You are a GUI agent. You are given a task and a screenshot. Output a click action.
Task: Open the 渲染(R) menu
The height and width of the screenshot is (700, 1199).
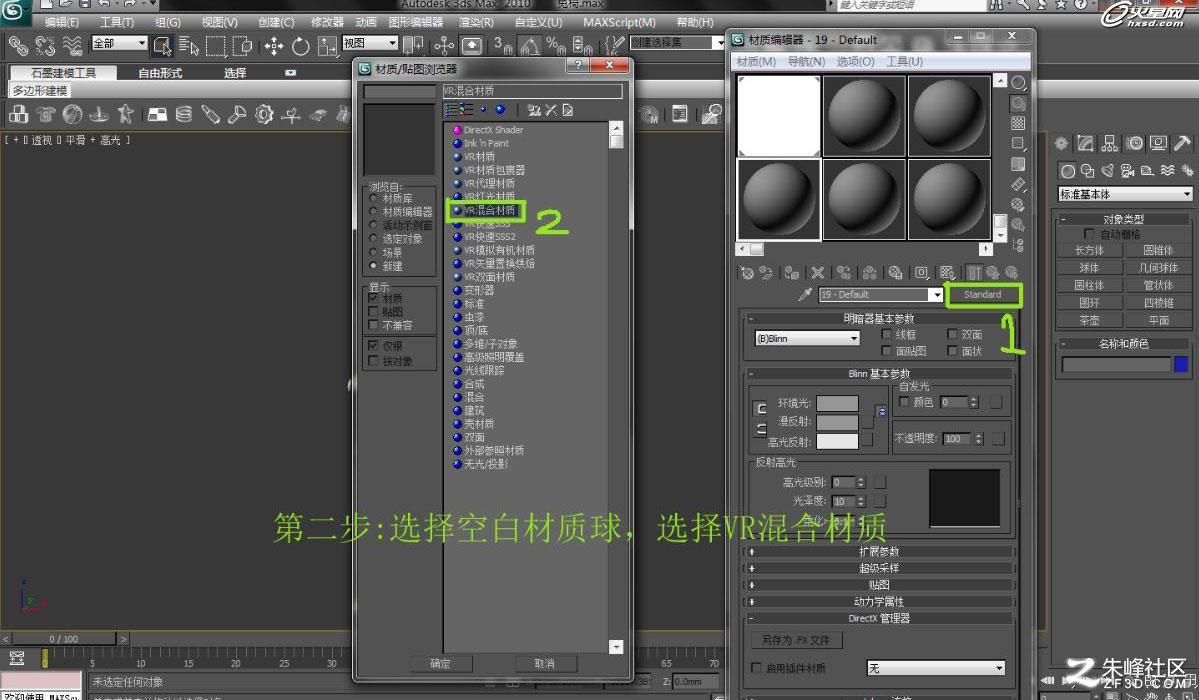(x=476, y=22)
